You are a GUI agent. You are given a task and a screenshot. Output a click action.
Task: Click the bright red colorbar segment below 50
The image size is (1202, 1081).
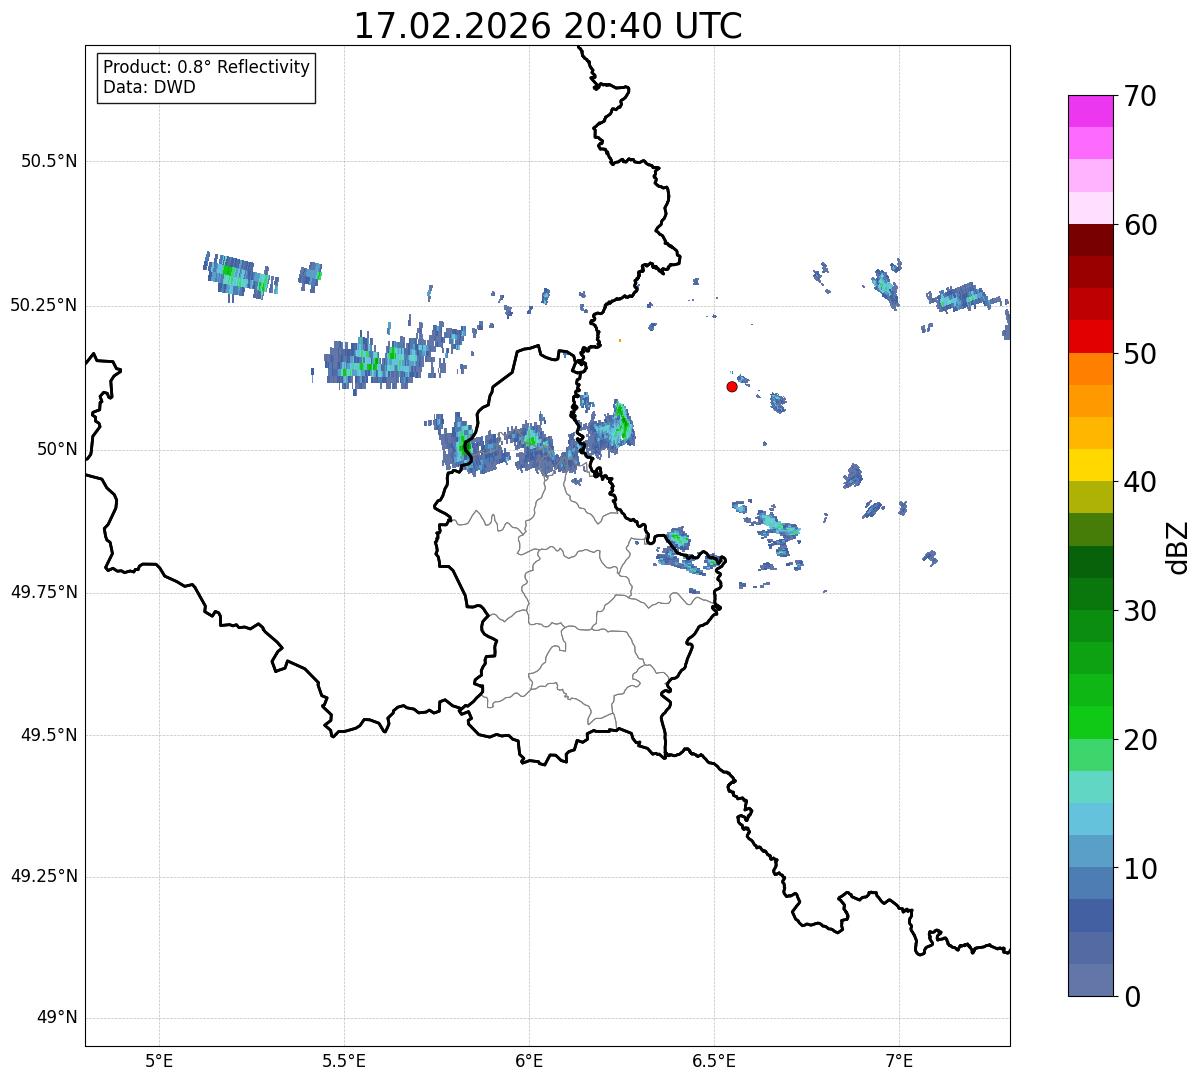pos(1090,337)
